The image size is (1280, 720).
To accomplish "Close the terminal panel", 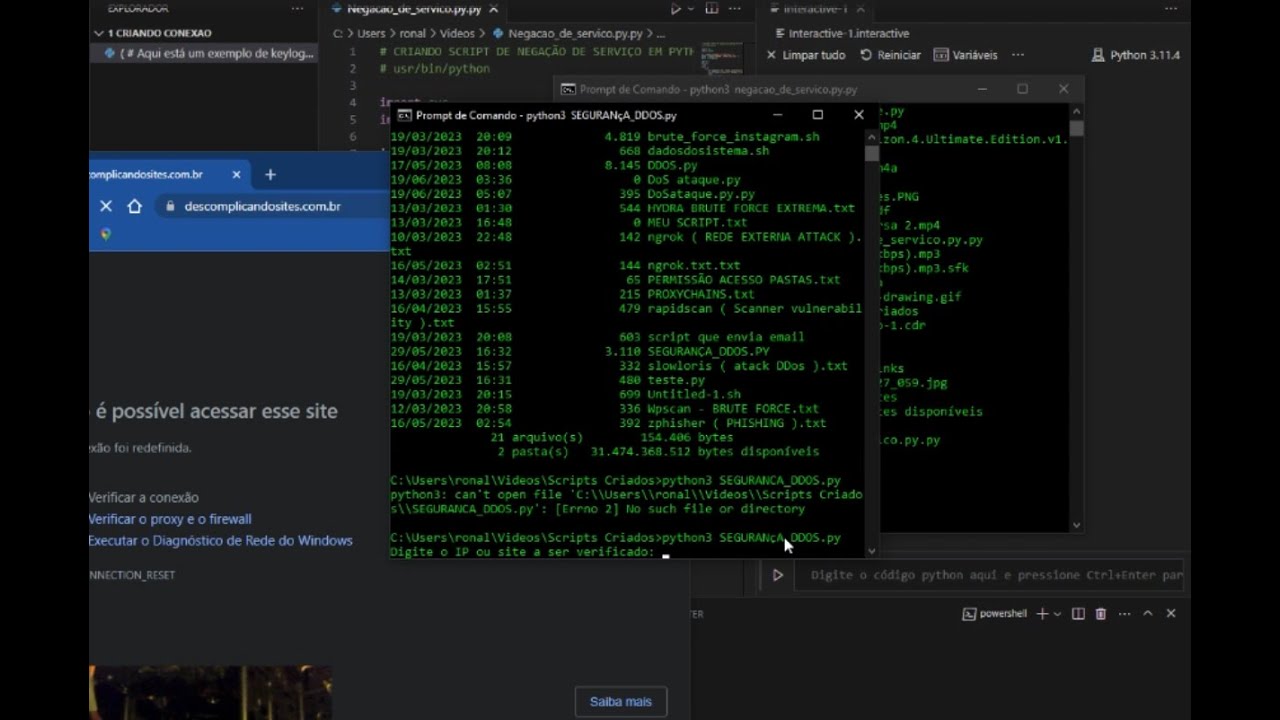I will (x=1171, y=614).
